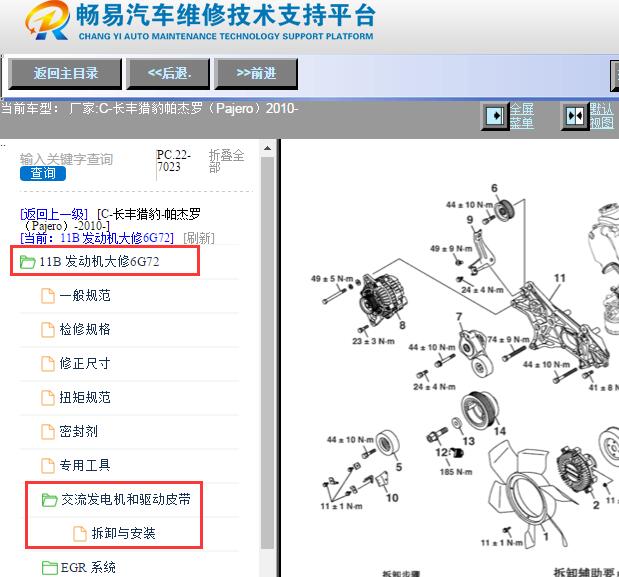The height and width of the screenshot is (577, 619).
Task: Click the 扭矩规范 page icon
Action: pyautogui.click(x=48, y=398)
